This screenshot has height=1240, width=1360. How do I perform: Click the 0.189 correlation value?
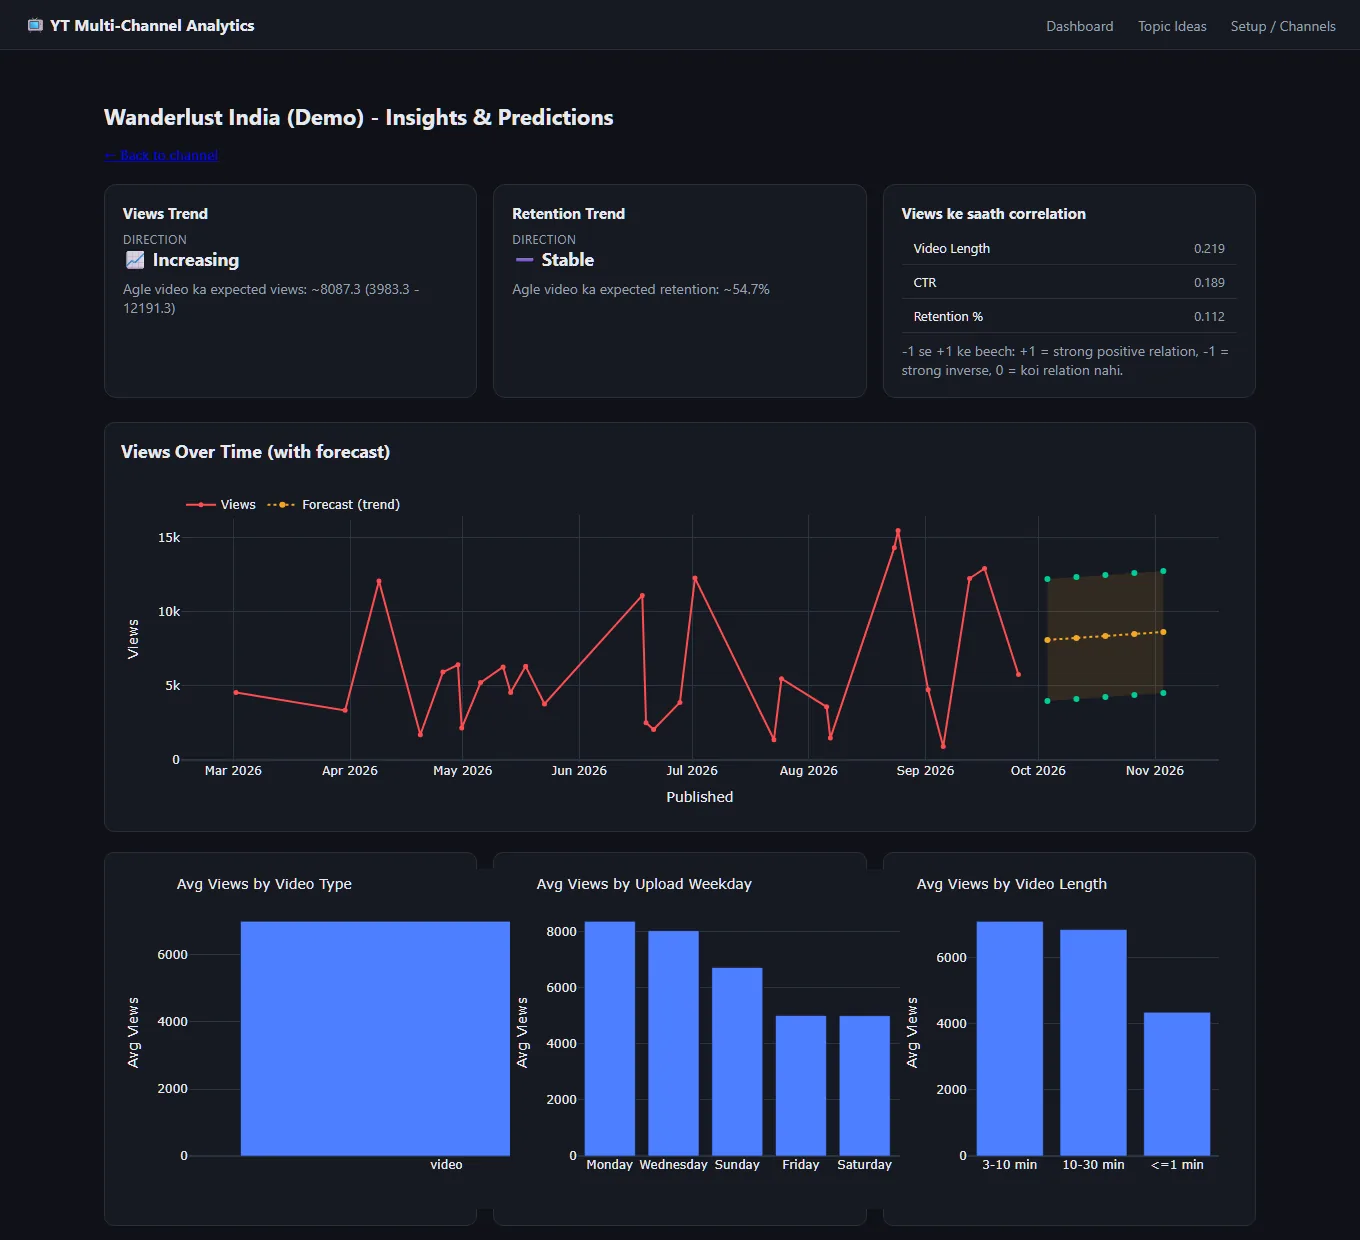click(1209, 283)
